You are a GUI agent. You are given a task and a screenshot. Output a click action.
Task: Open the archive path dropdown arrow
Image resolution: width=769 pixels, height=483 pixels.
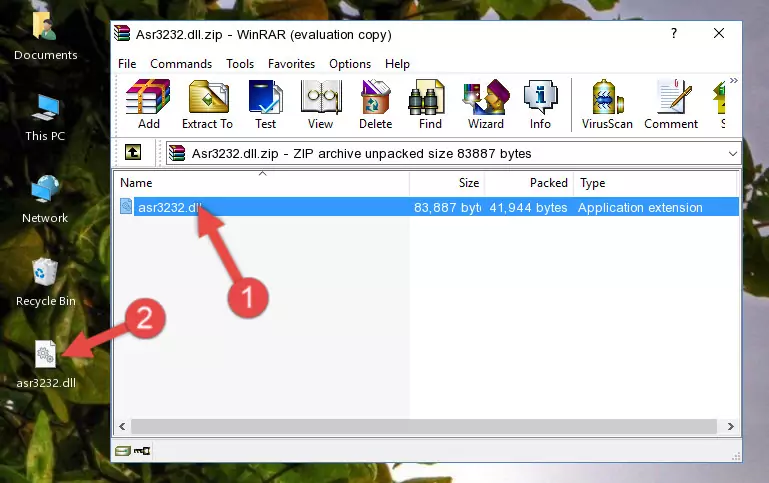(x=733, y=153)
